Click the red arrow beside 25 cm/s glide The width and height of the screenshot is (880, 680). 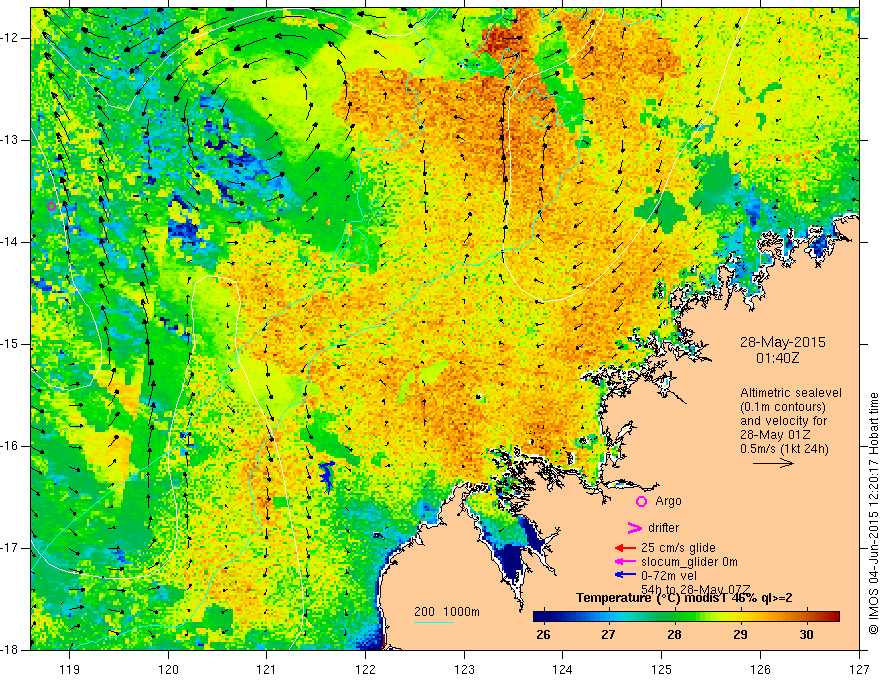pos(625,548)
